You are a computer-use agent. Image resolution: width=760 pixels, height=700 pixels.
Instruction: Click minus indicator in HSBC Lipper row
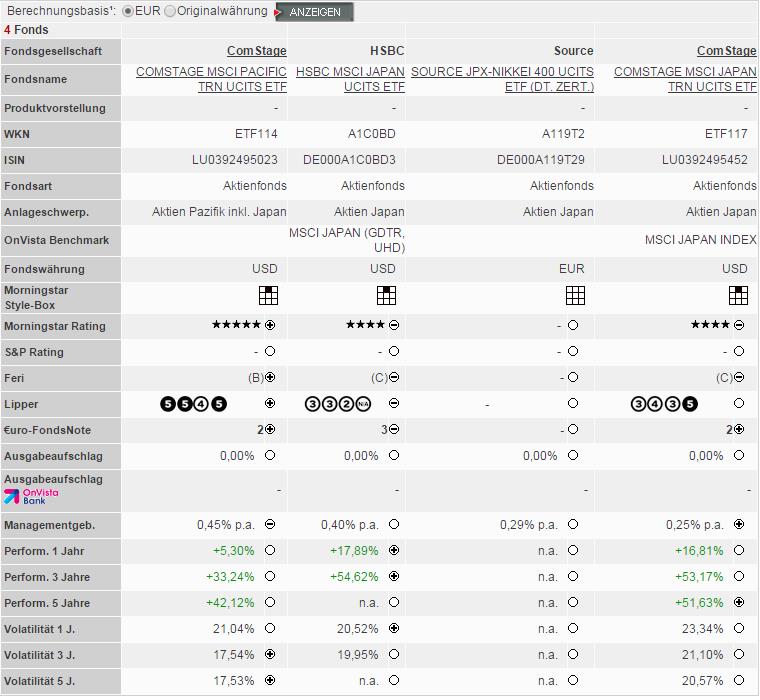click(x=394, y=403)
